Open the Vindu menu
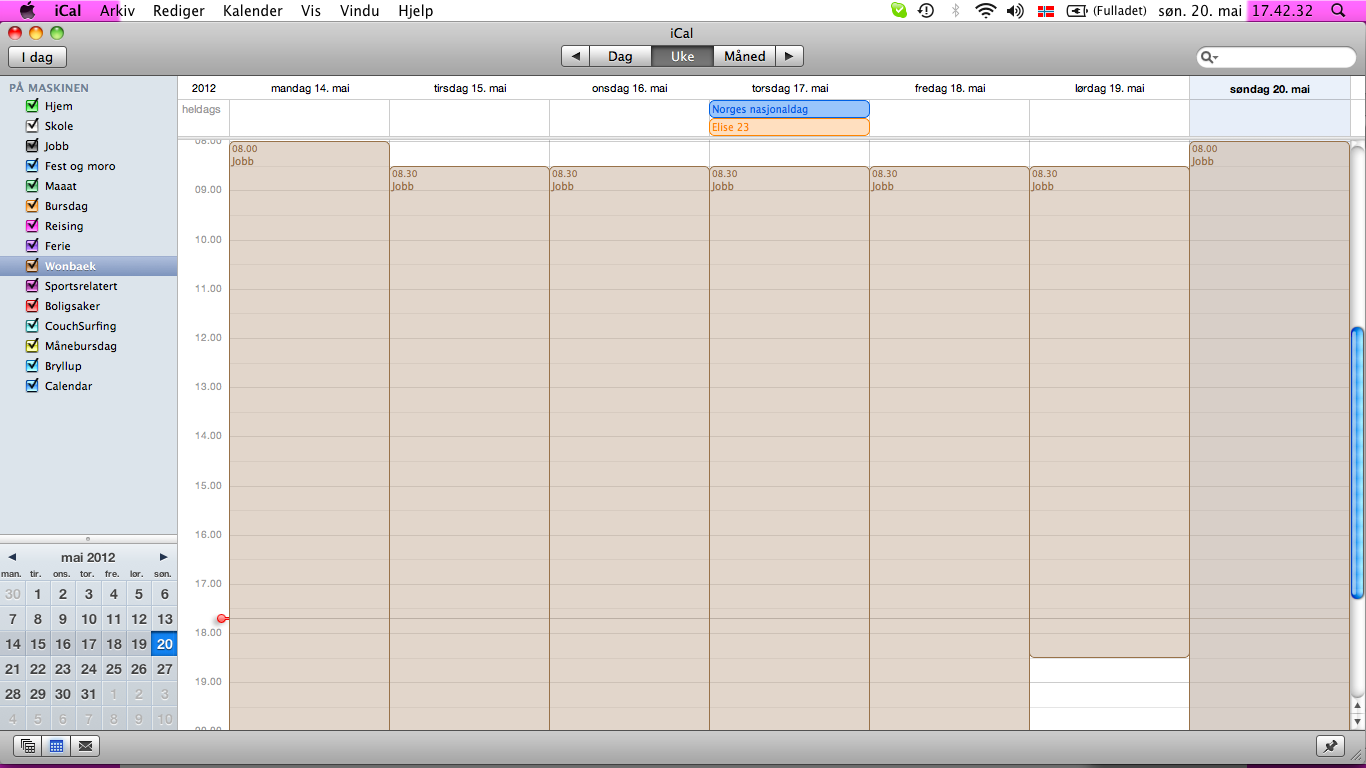The height and width of the screenshot is (768, 1366). coord(360,11)
